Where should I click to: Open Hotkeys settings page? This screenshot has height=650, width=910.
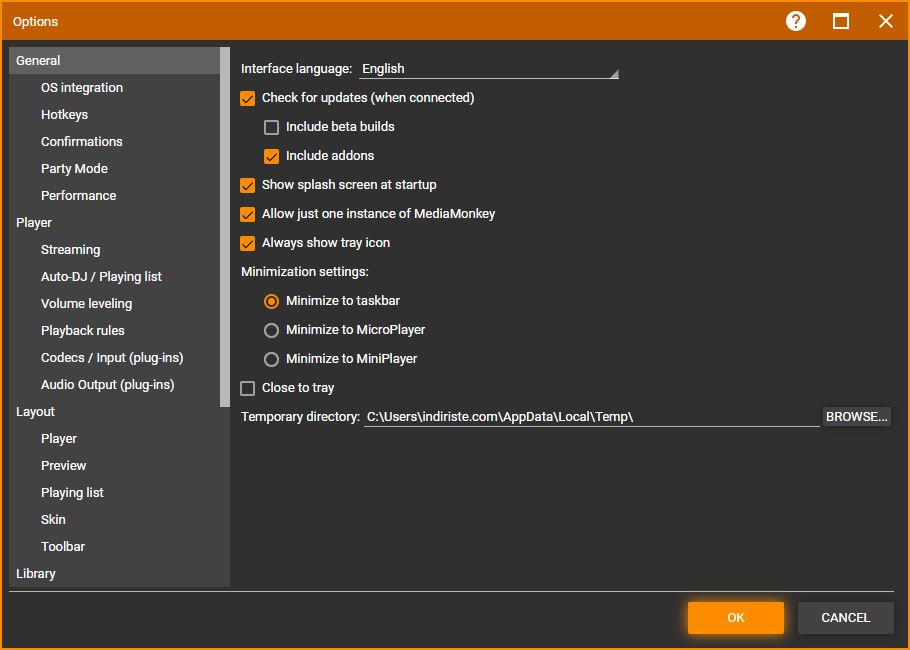(x=64, y=114)
